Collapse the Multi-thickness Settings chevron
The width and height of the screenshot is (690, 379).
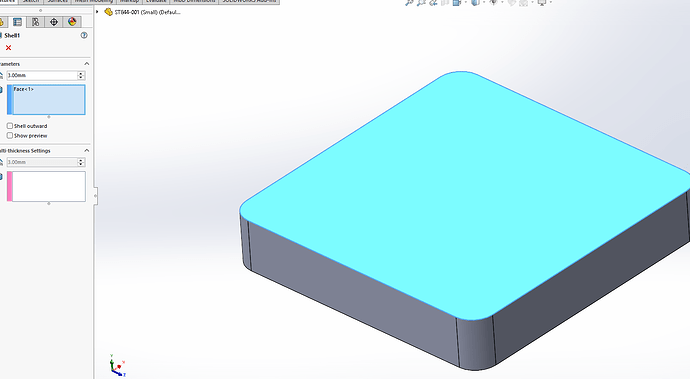click(87, 151)
